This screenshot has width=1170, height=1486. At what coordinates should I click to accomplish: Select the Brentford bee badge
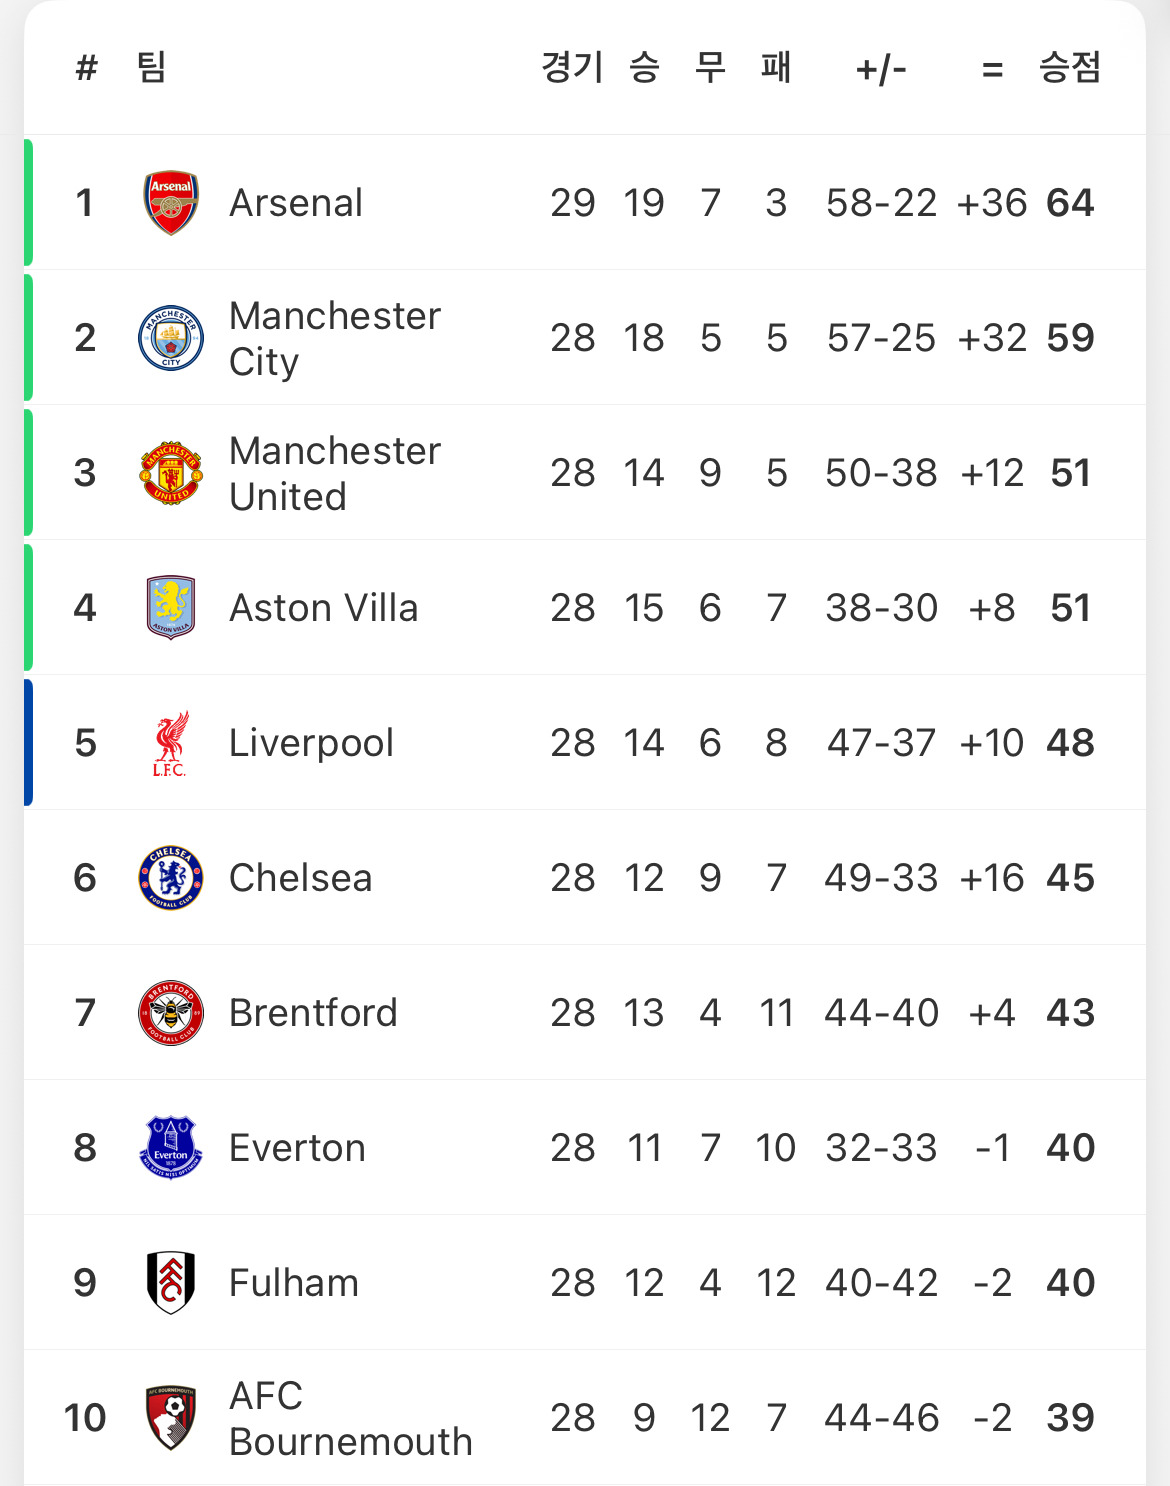coord(171,1013)
